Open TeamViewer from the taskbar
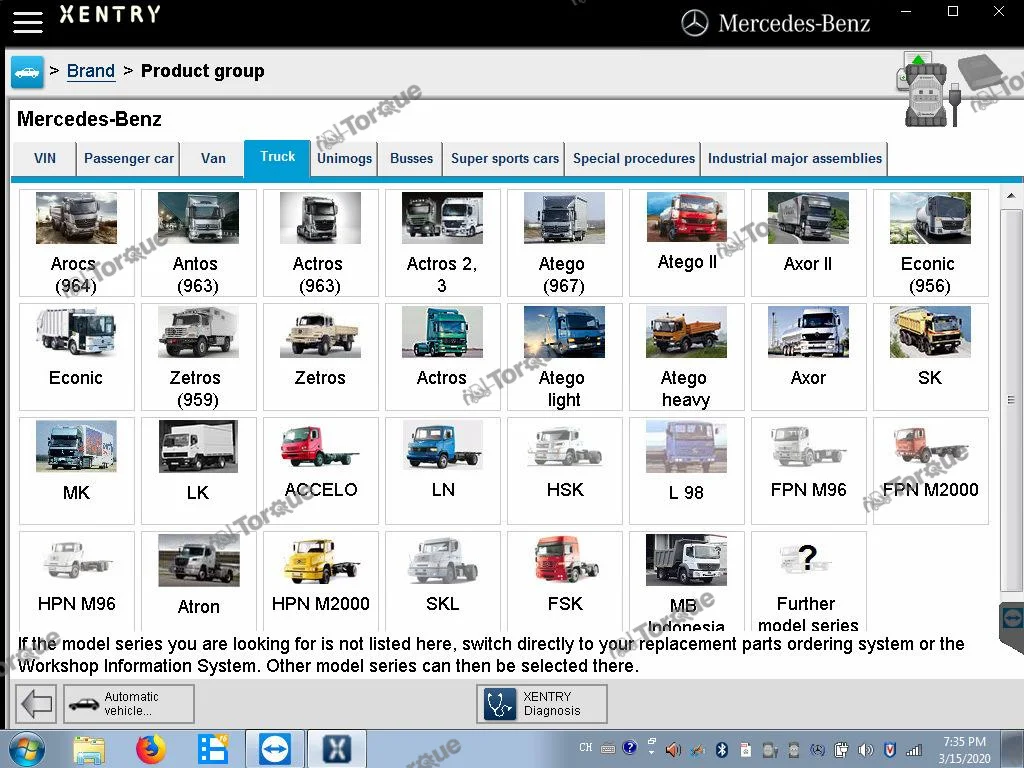 click(274, 750)
